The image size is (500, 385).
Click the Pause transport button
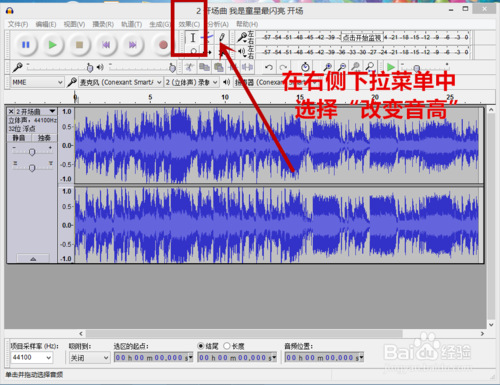coord(26,45)
